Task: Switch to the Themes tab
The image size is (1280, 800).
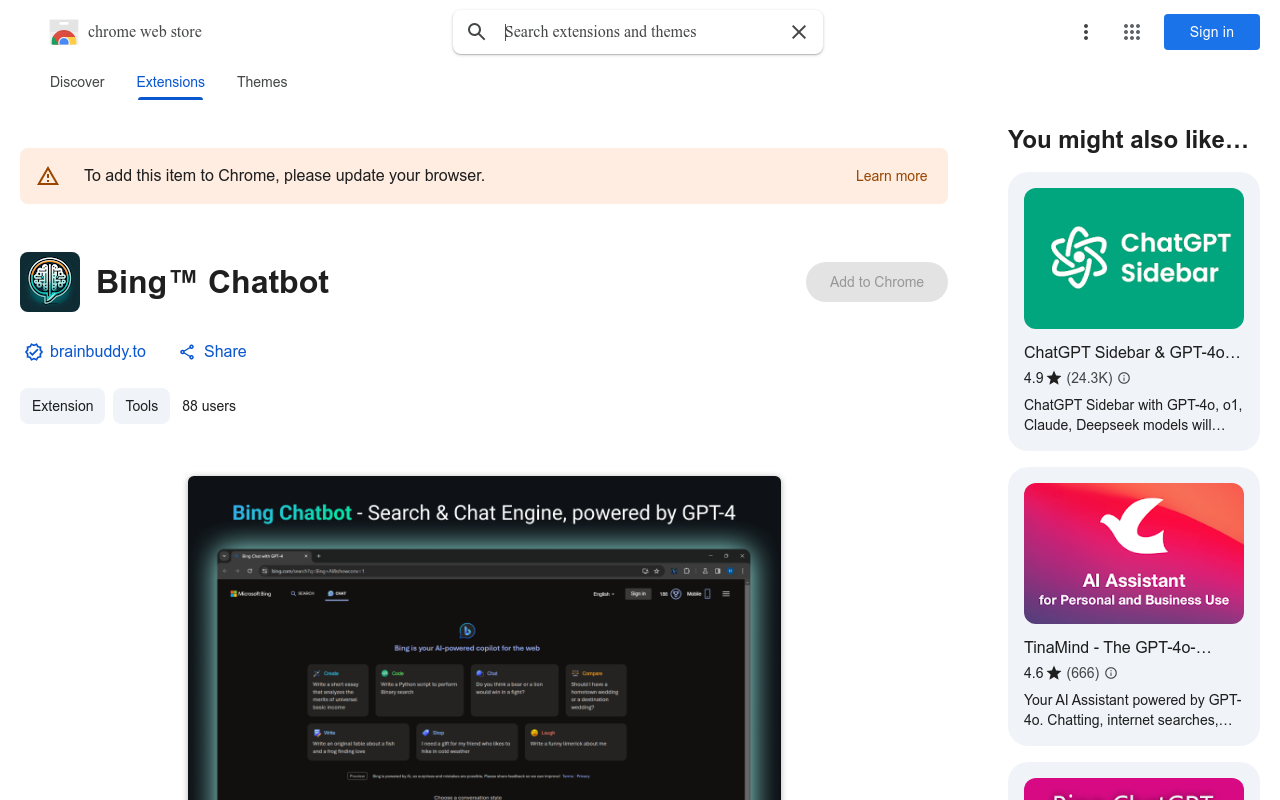Action: (x=261, y=82)
